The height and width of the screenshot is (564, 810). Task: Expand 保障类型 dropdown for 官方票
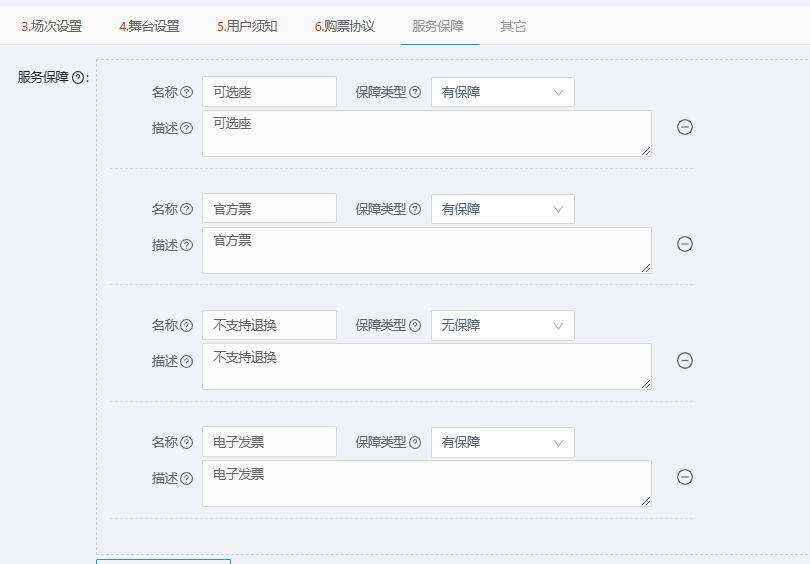tap(503, 209)
